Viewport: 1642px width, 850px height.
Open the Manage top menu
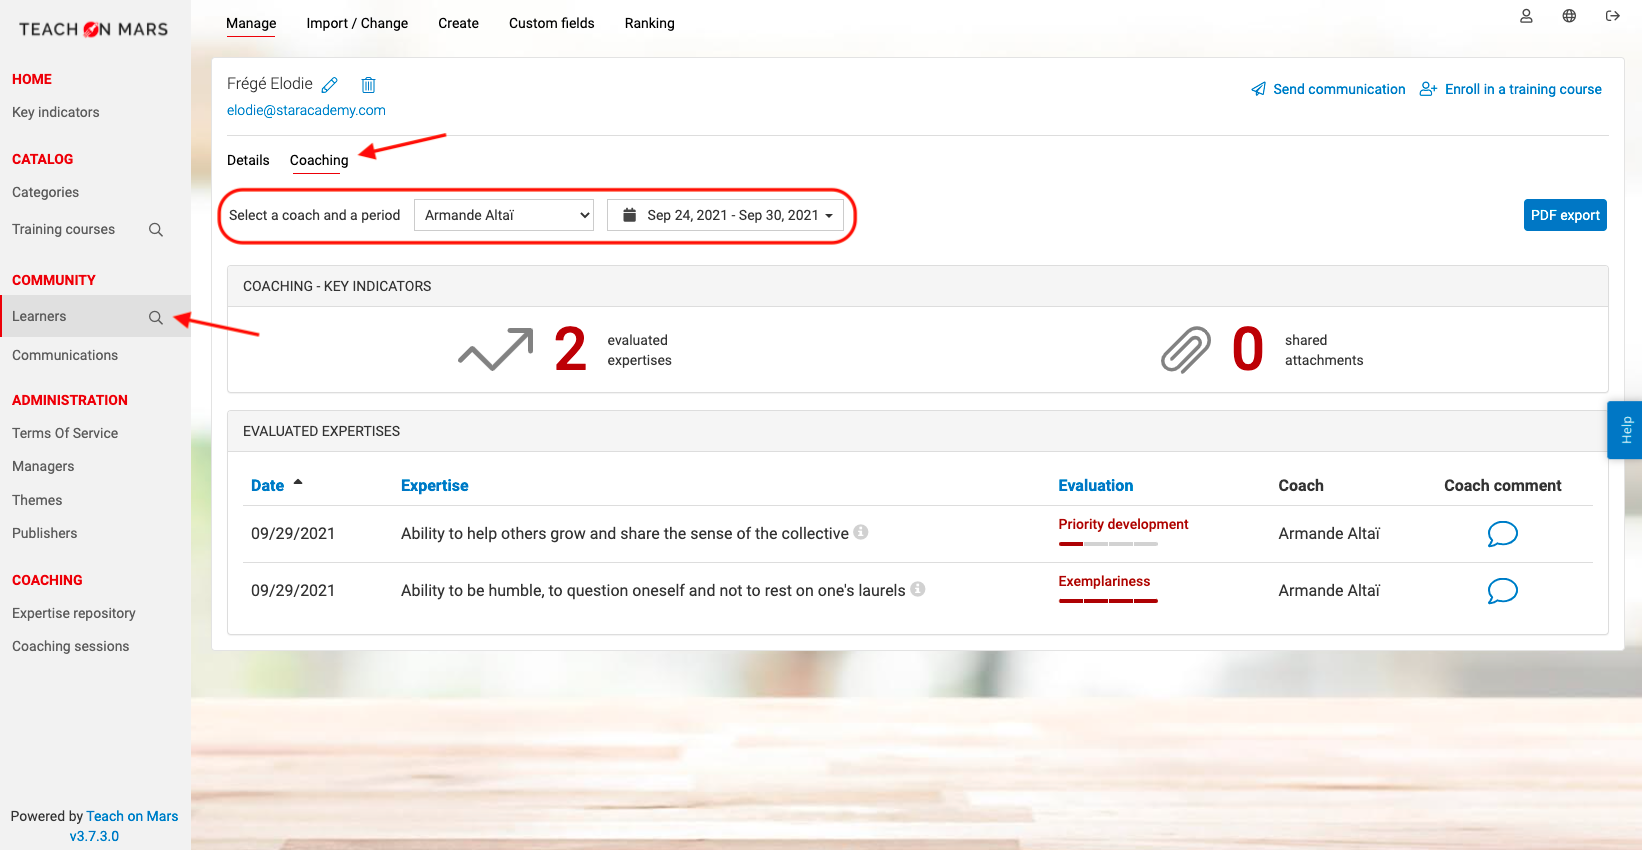pyautogui.click(x=251, y=23)
